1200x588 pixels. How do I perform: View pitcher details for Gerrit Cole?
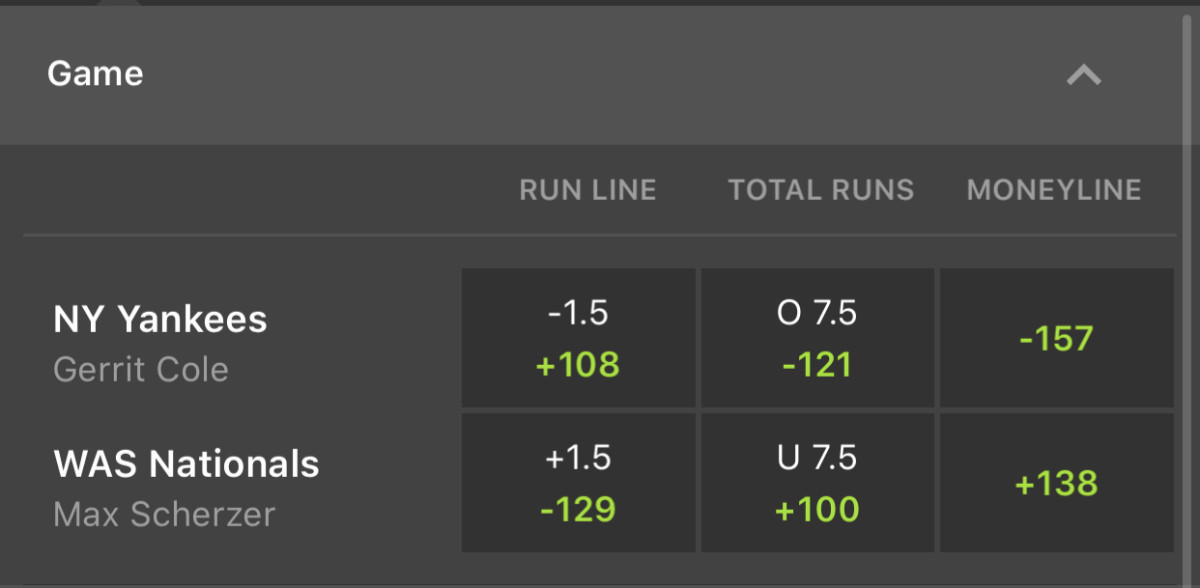tap(140, 370)
